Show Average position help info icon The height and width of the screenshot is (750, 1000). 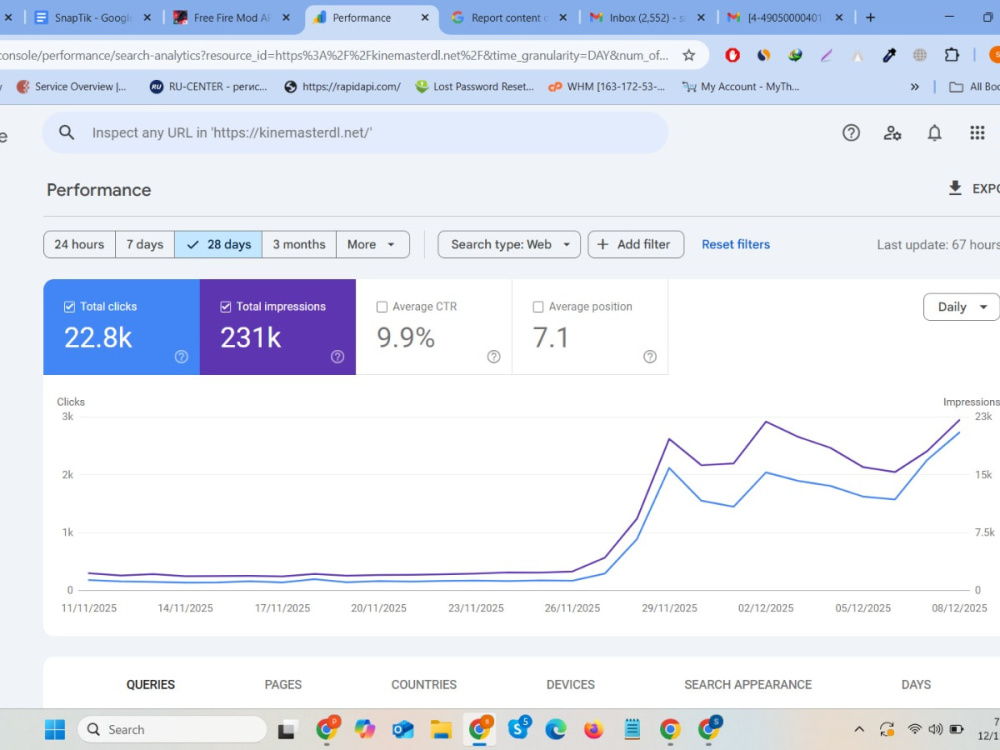(650, 357)
